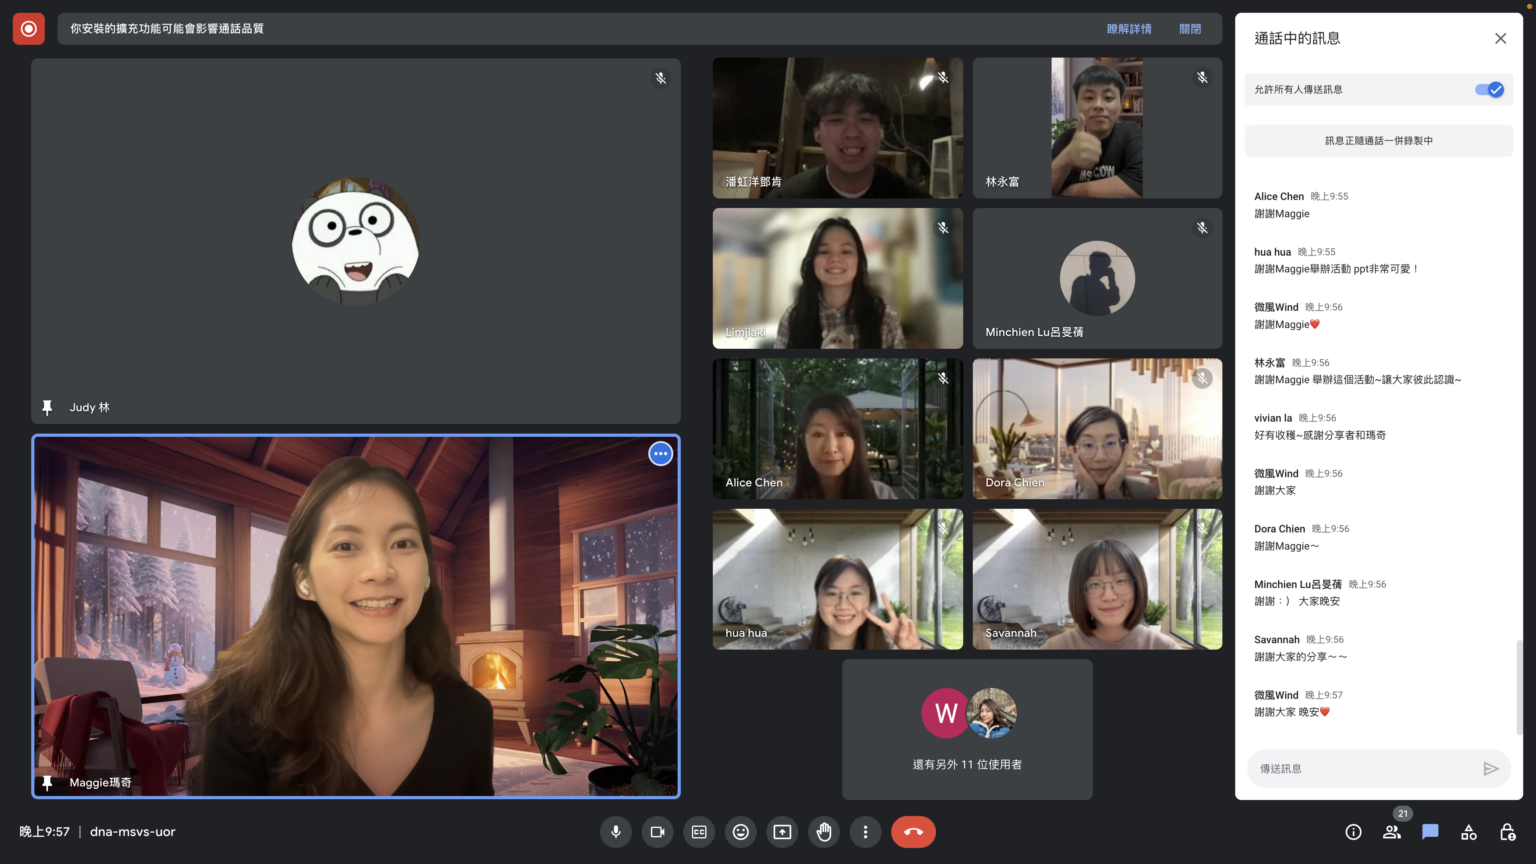The height and width of the screenshot is (864, 1536).
Task: Turn on closed captions
Action: [x=699, y=832]
